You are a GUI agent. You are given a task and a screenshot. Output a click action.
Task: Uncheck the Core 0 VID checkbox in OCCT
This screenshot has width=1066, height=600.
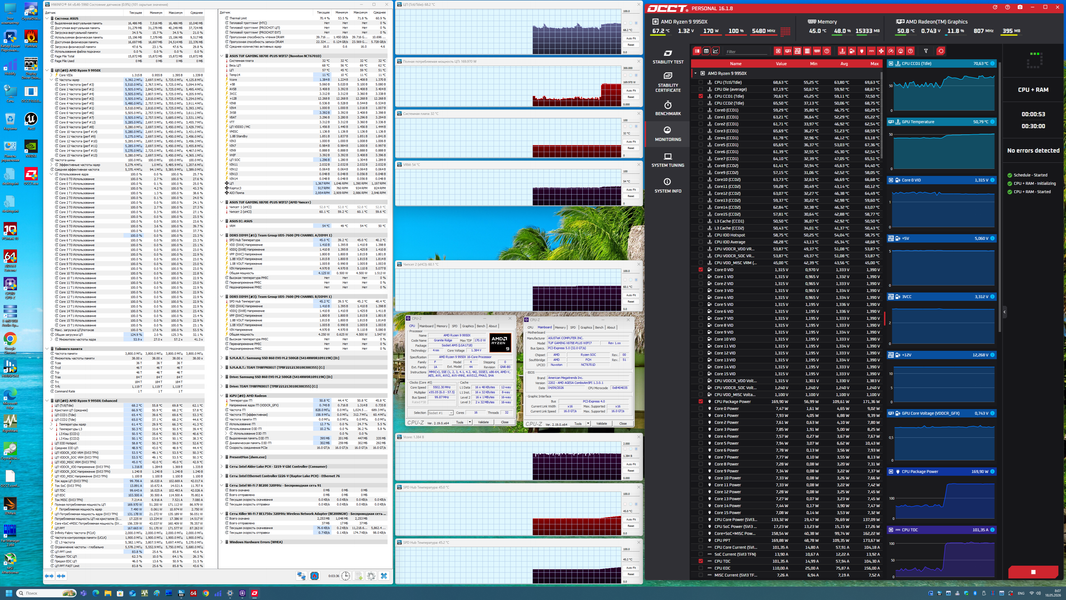tap(701, 270)
